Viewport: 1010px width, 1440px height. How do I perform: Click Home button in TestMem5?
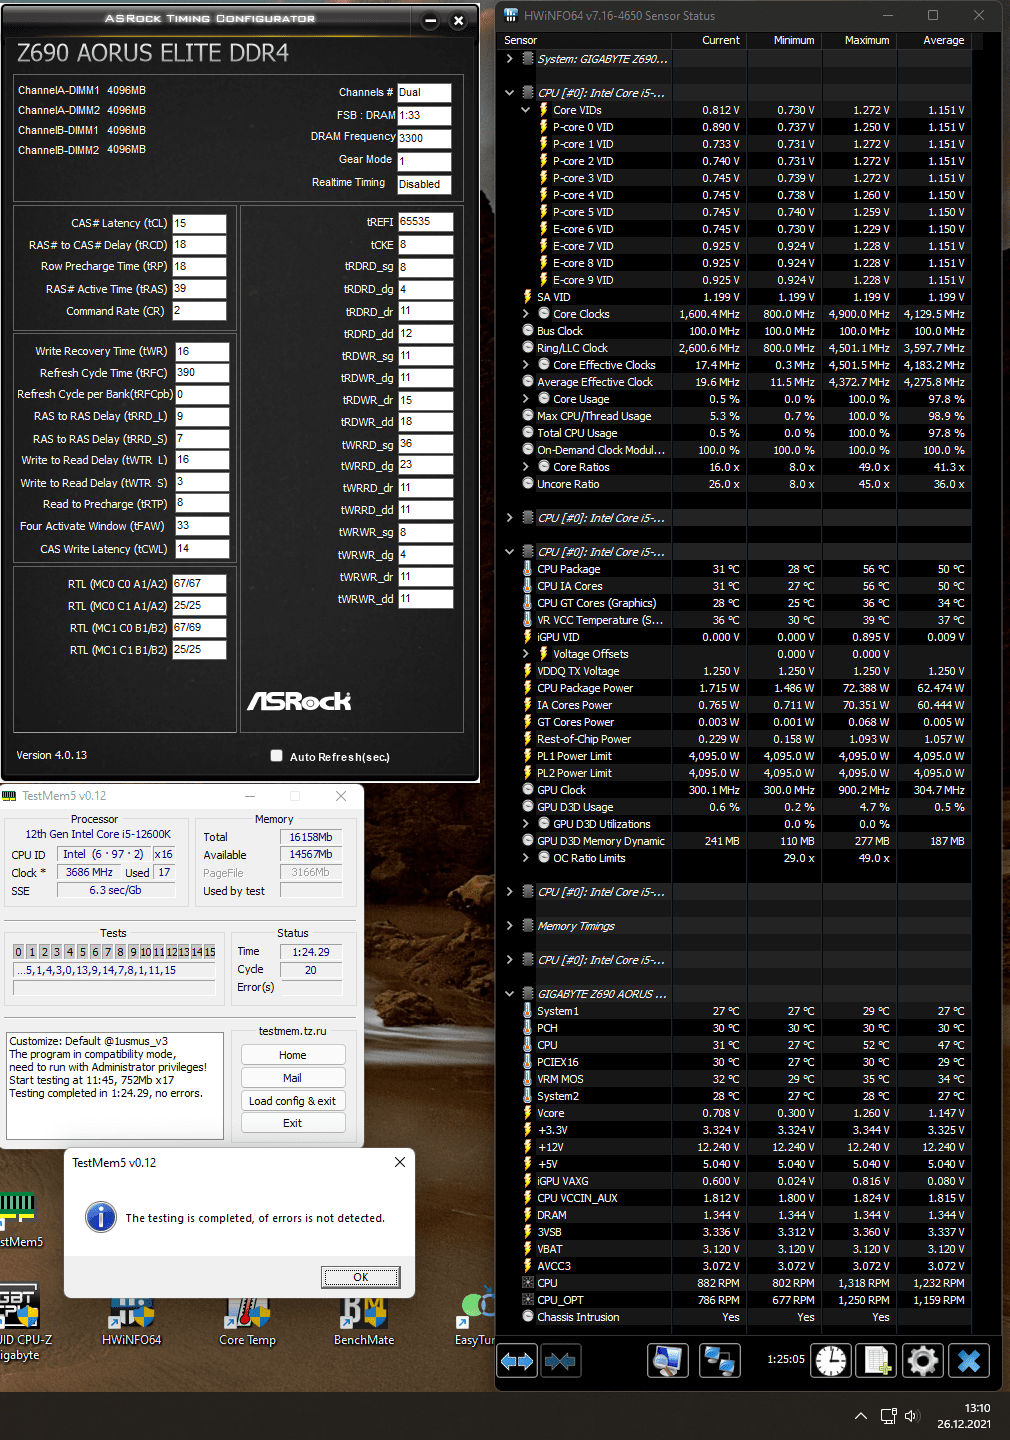(x=293, y=1055)
